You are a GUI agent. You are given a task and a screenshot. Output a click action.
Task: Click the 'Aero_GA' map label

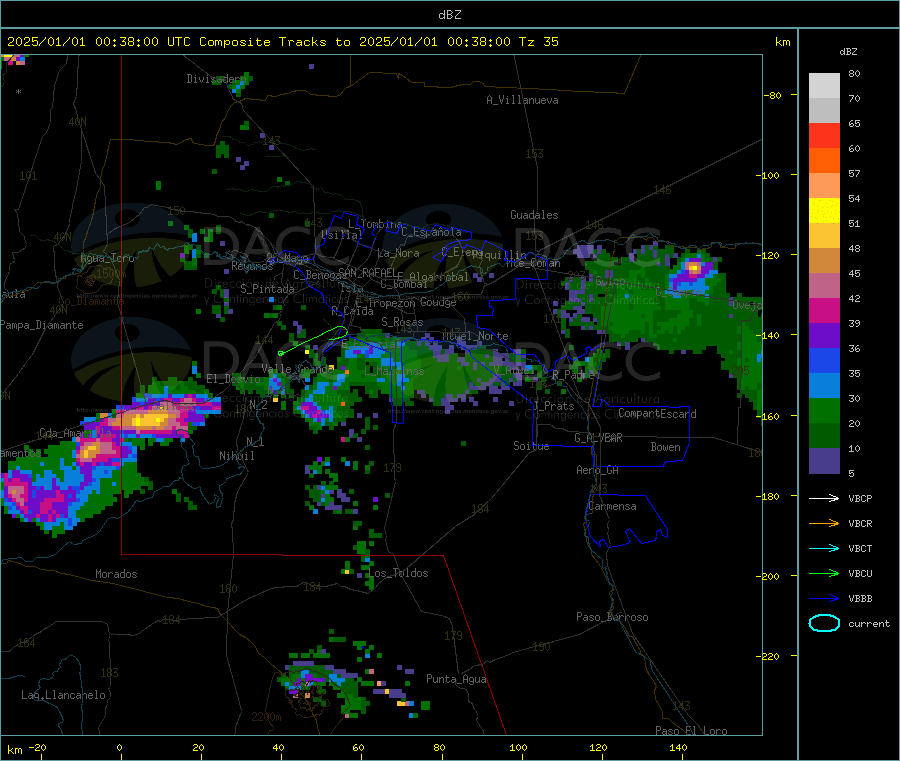click(x=597, y=470)
